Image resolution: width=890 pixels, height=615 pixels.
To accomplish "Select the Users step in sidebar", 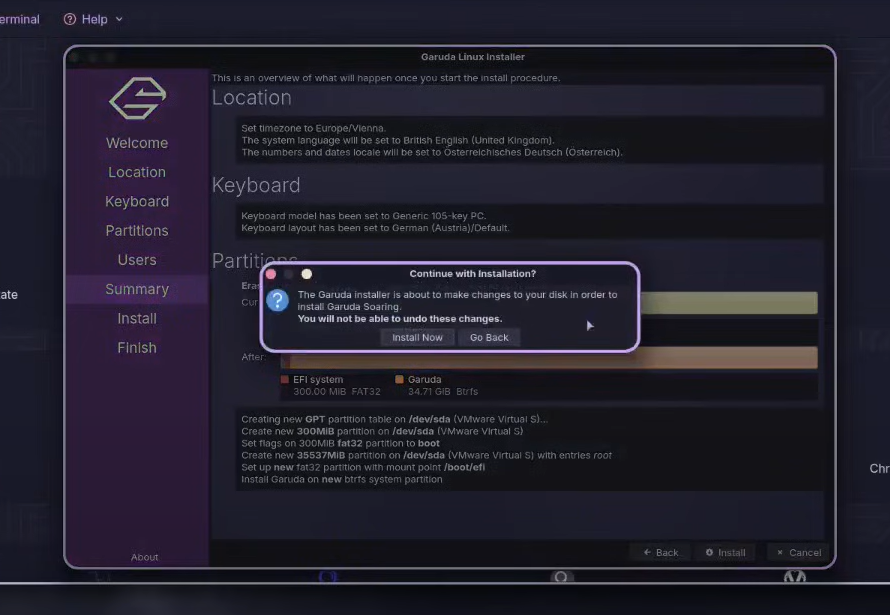I will tap(137, 260).
